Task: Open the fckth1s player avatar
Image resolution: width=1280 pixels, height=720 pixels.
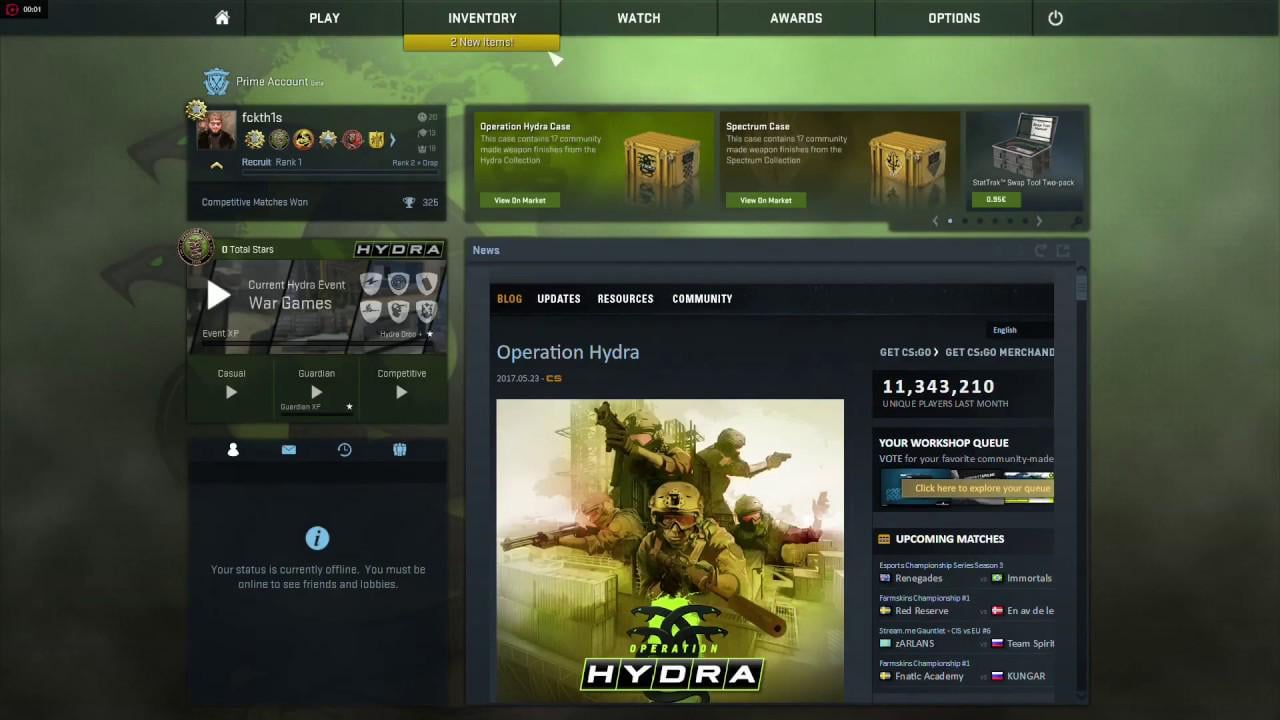Action: (x=216, y=130)
